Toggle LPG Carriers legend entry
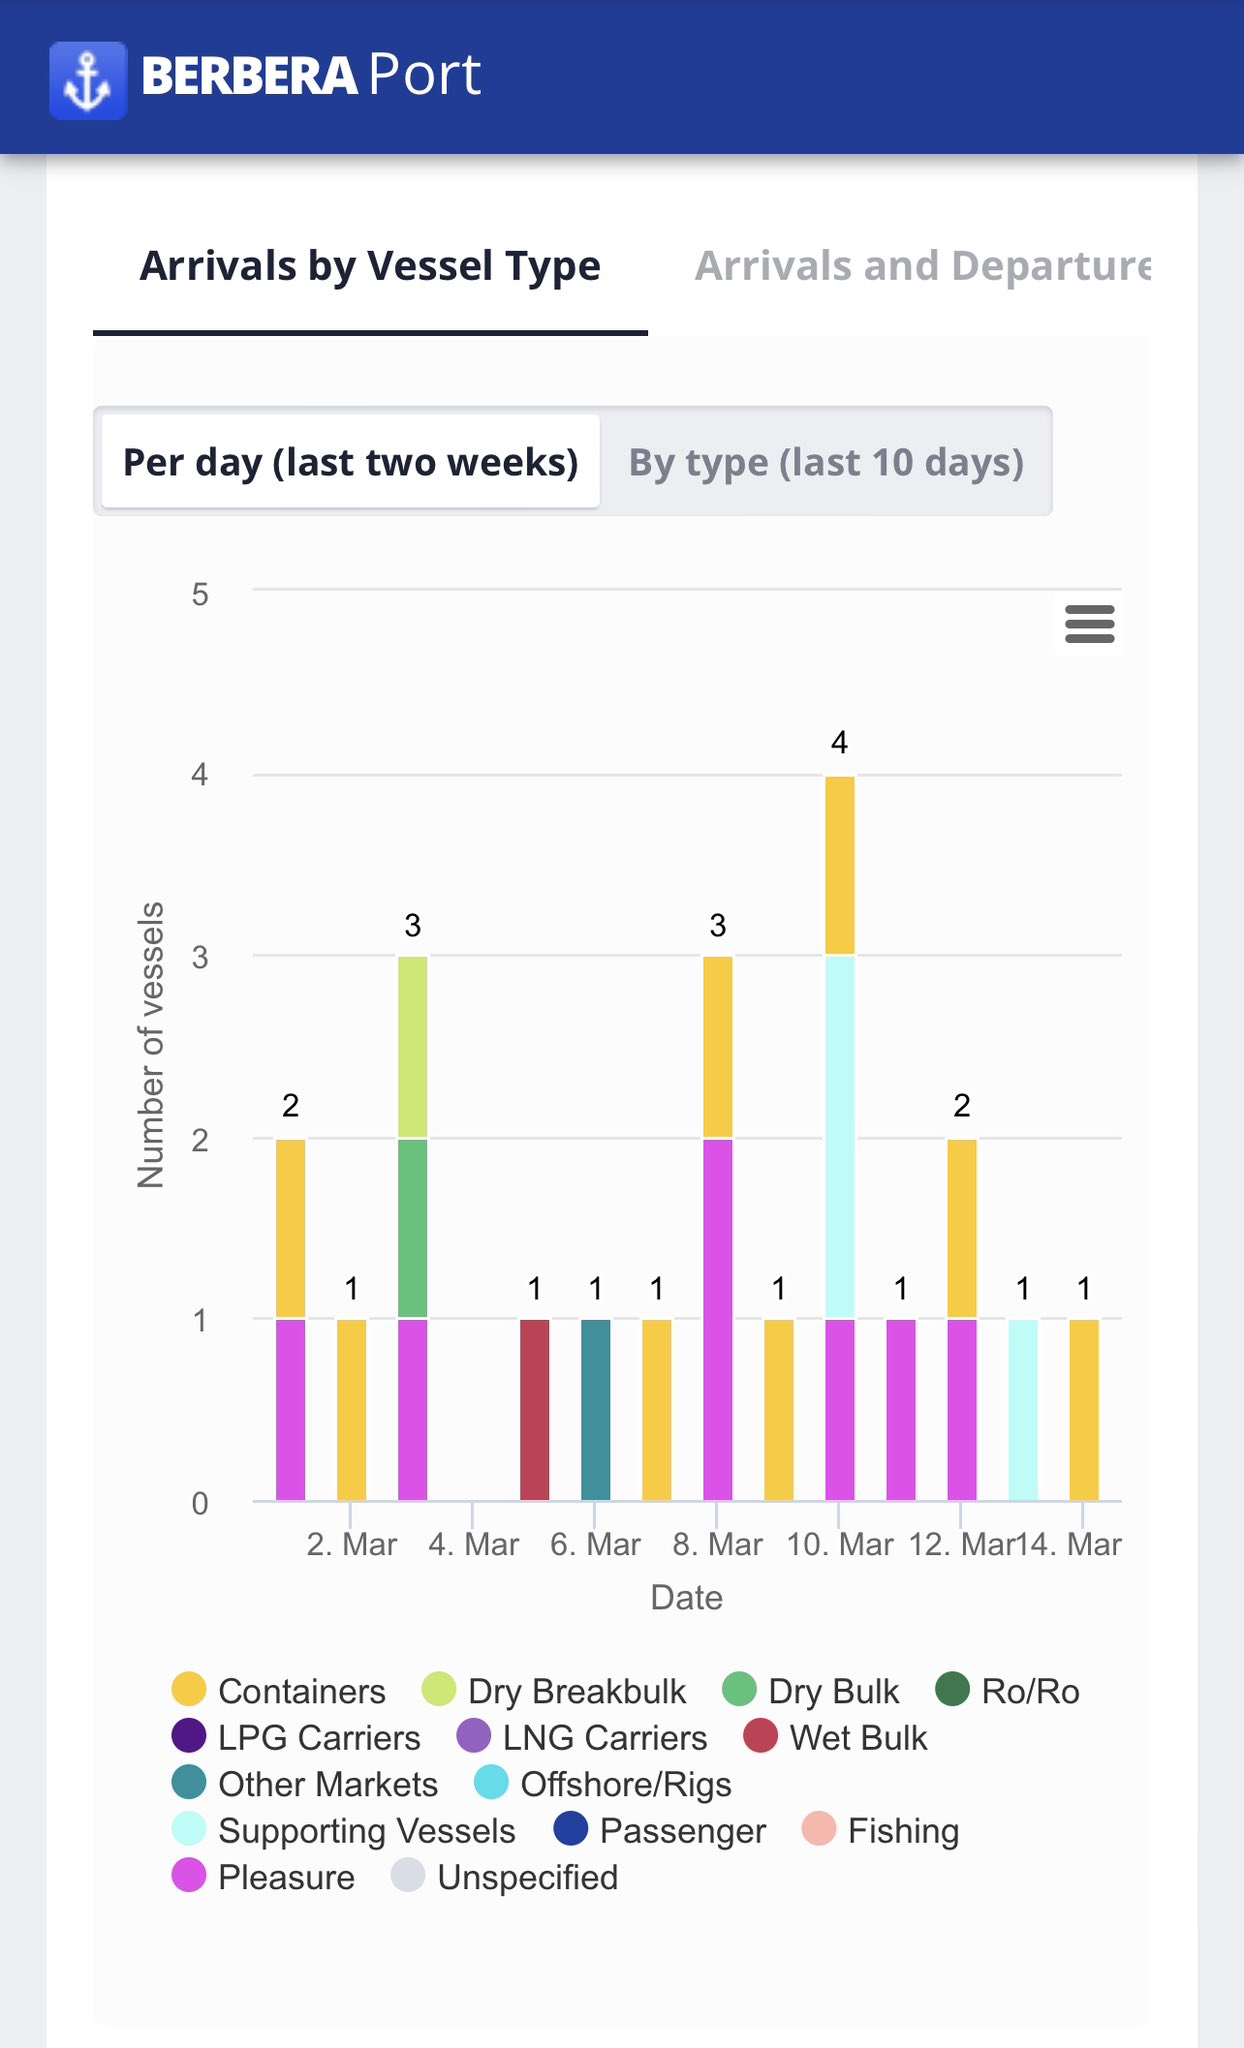This screenshot has height=2048, width=1244. (296, 1737)
